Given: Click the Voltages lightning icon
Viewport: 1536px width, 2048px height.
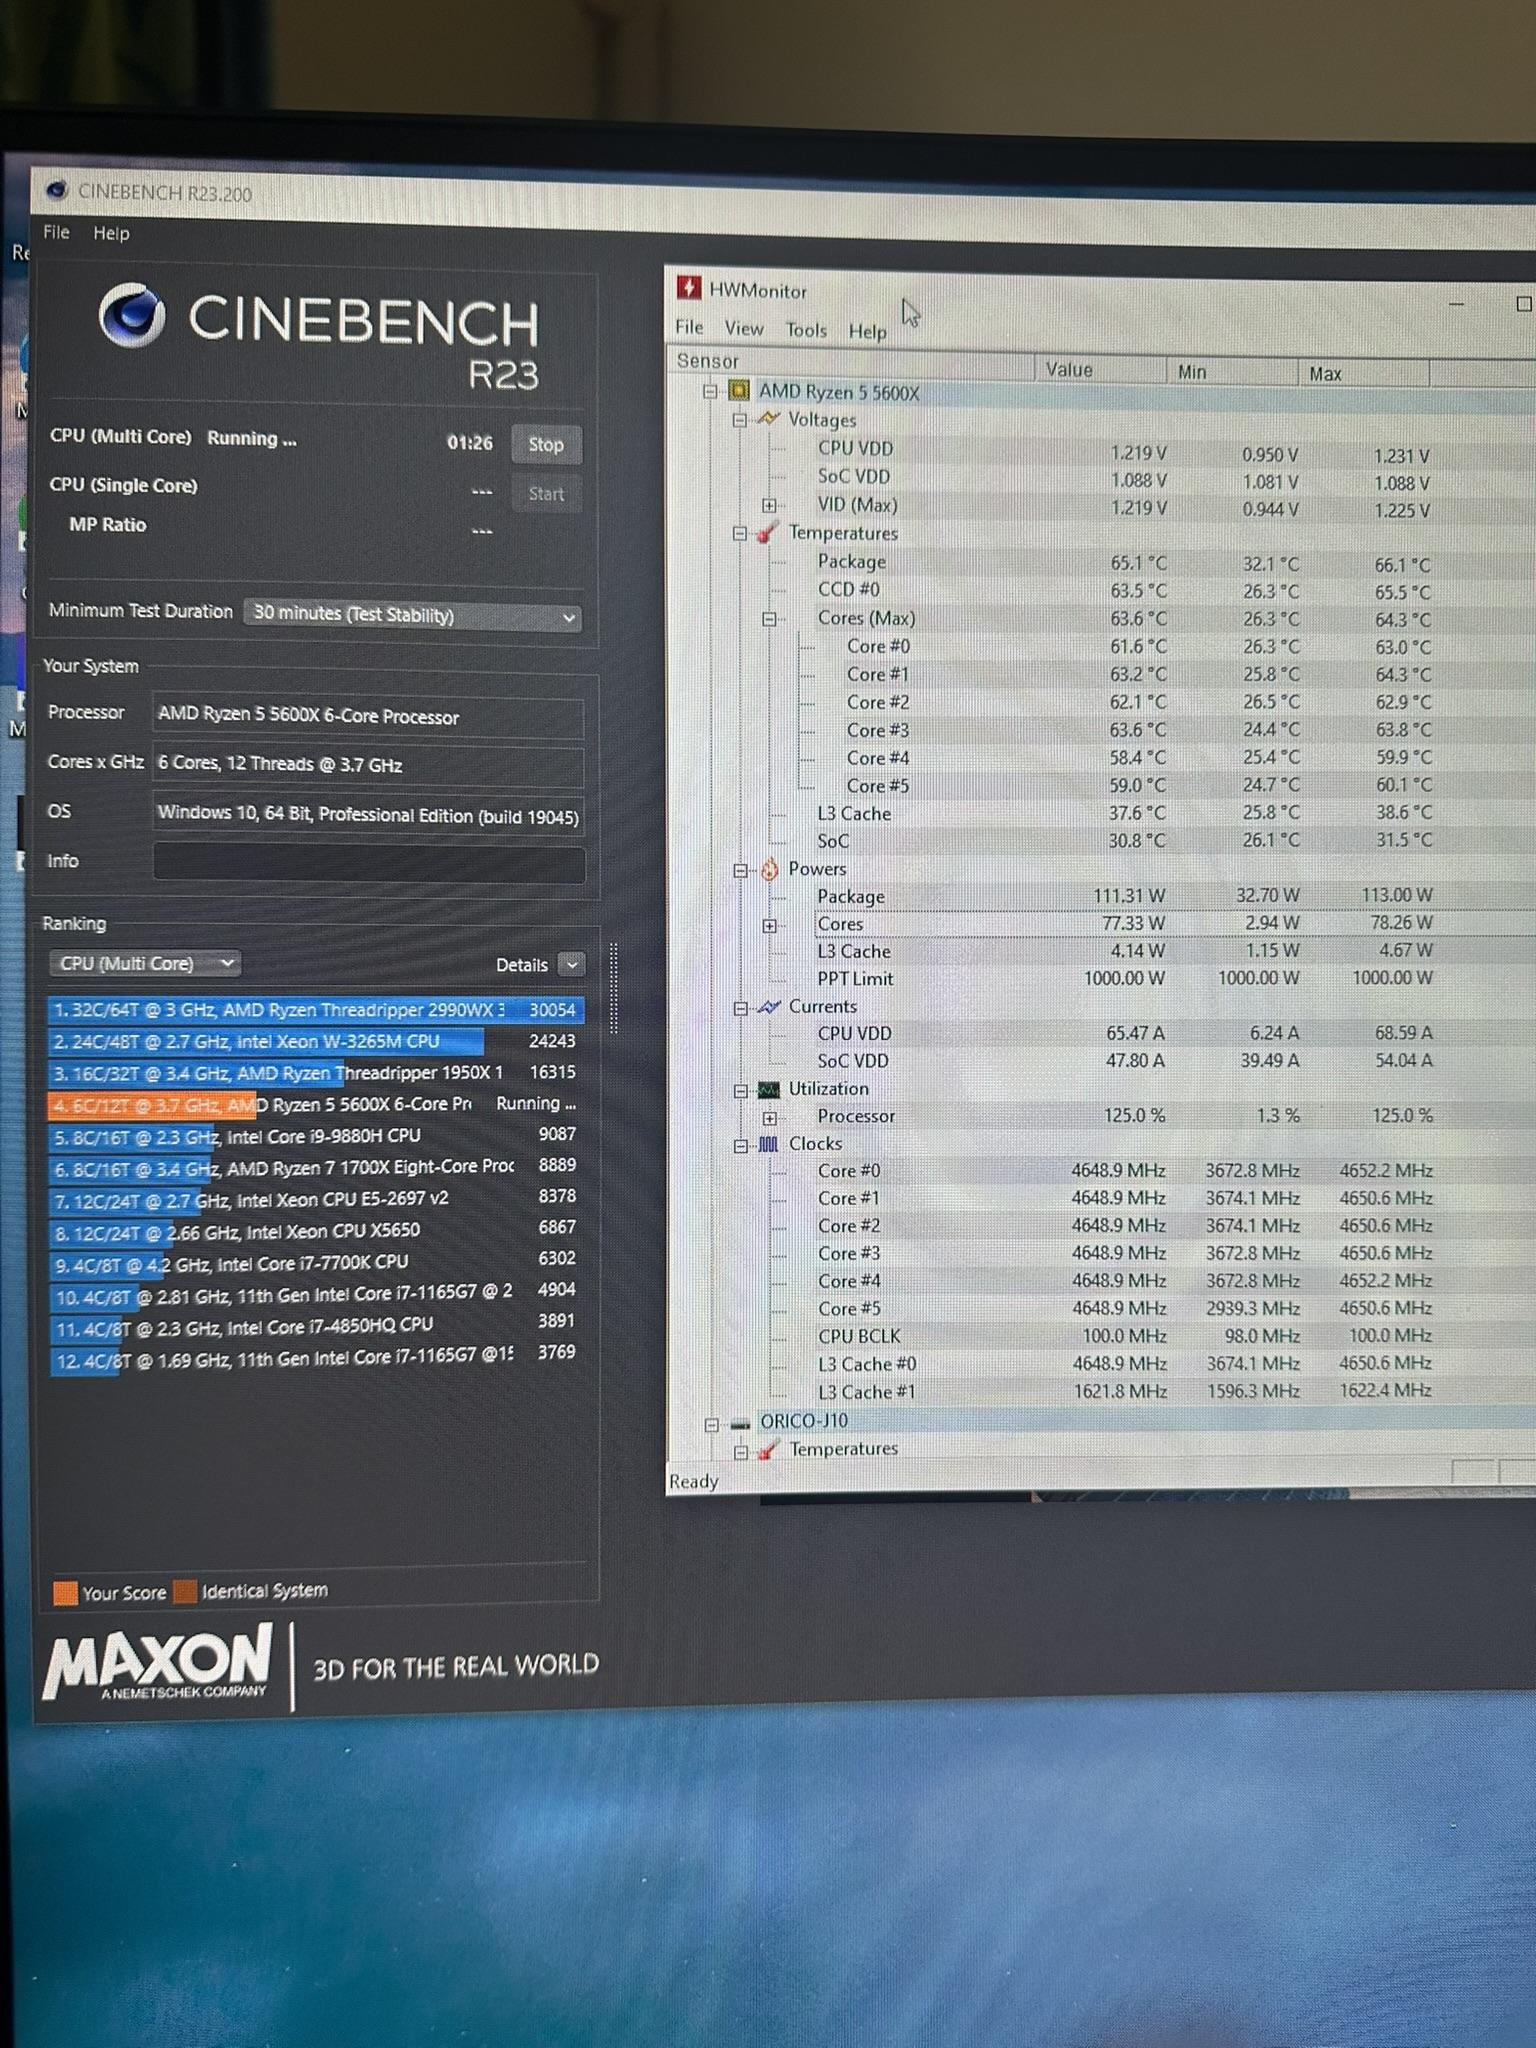Looking at the screenshot, I should click(768, 418).
